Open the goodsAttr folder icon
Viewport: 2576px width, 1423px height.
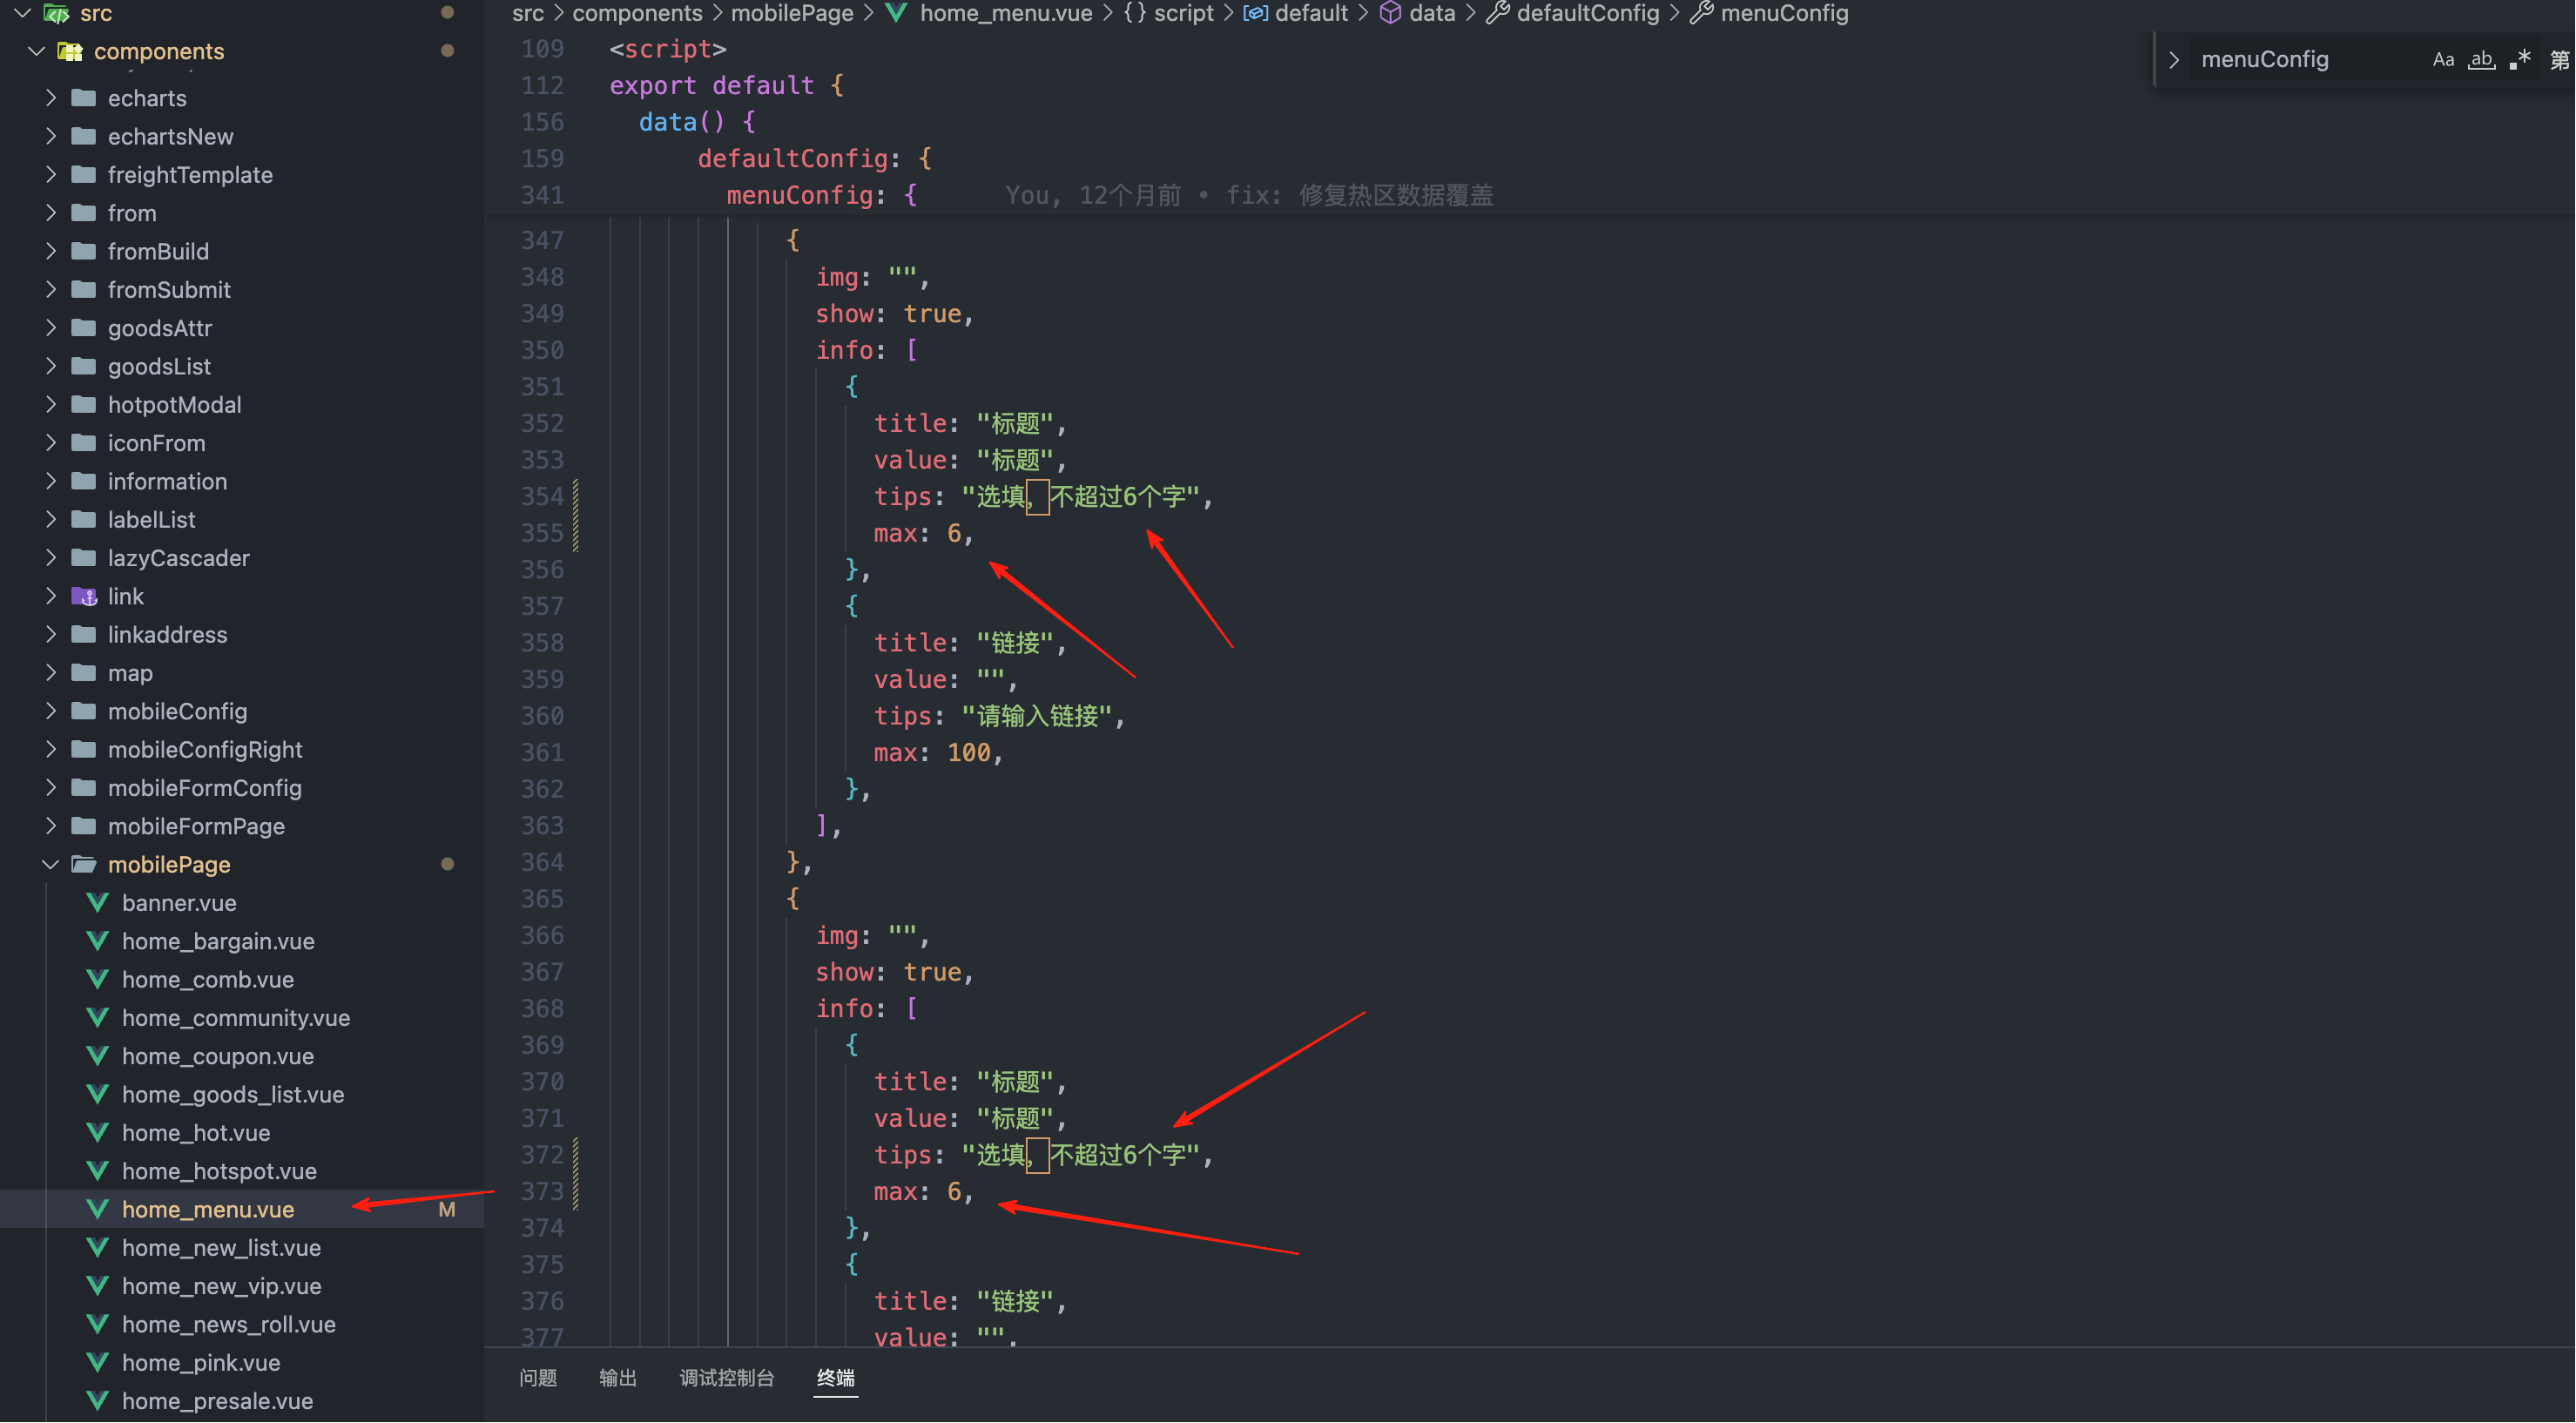click(84, 328)
